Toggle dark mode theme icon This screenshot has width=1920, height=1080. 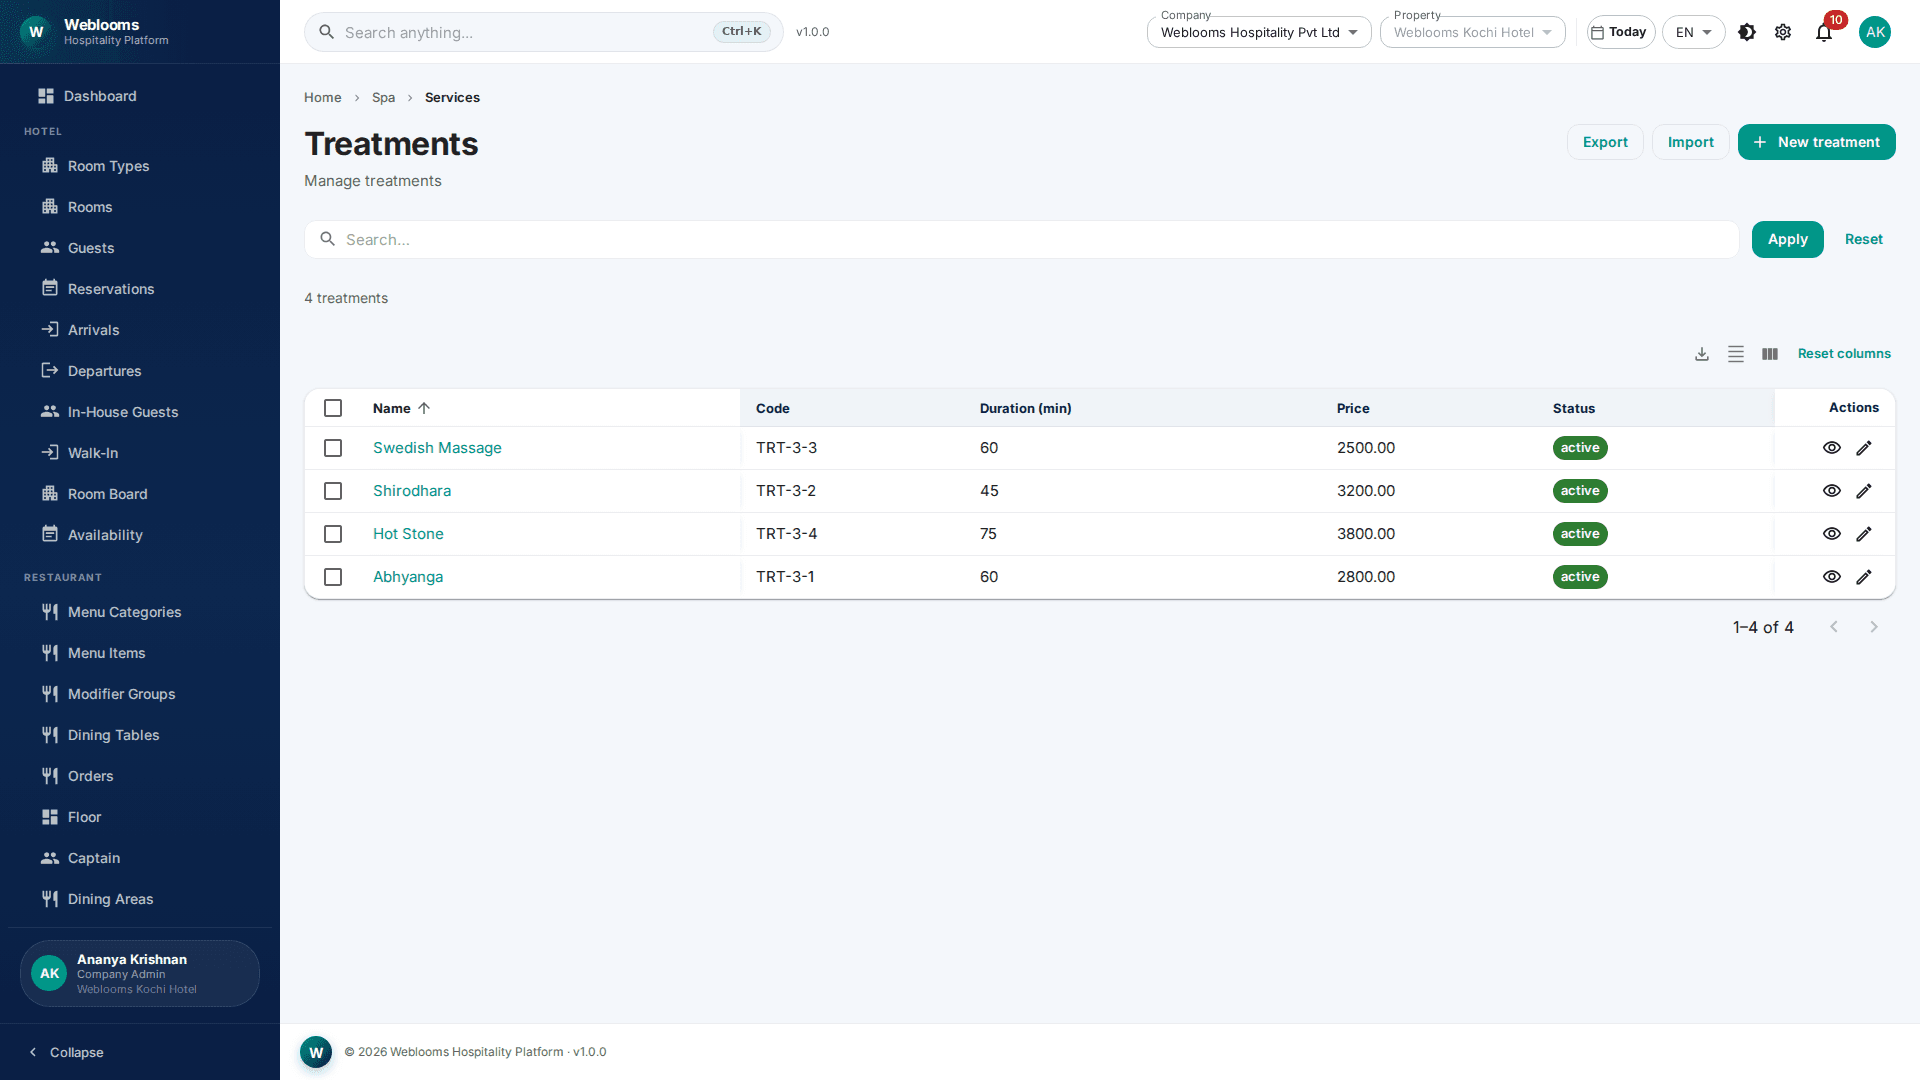1747,32
